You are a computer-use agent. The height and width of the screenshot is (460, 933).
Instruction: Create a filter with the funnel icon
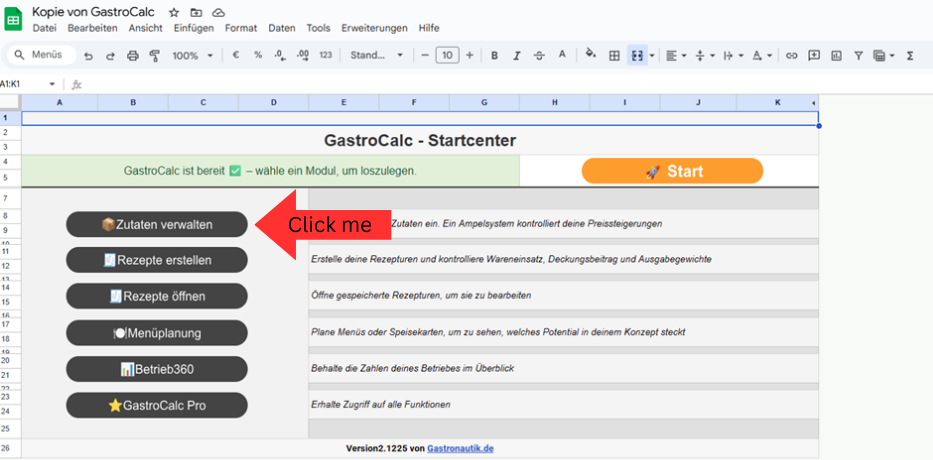(x=858, y=55)
